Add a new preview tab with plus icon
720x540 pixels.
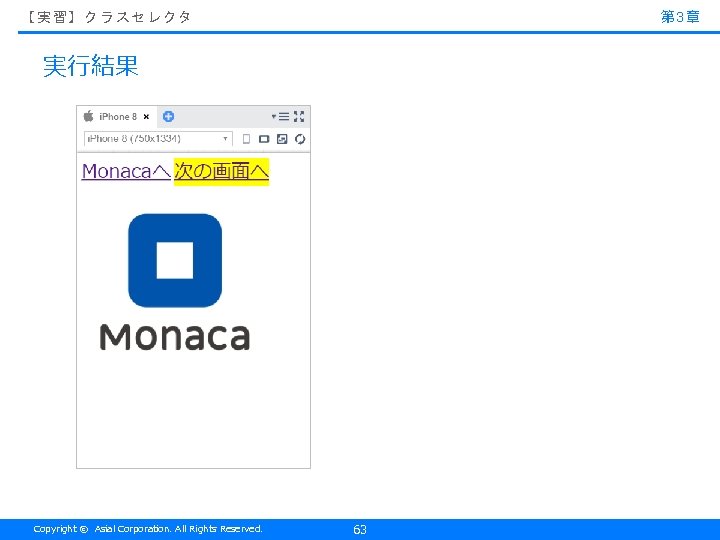pyautogui.click(x=169, y=116)
